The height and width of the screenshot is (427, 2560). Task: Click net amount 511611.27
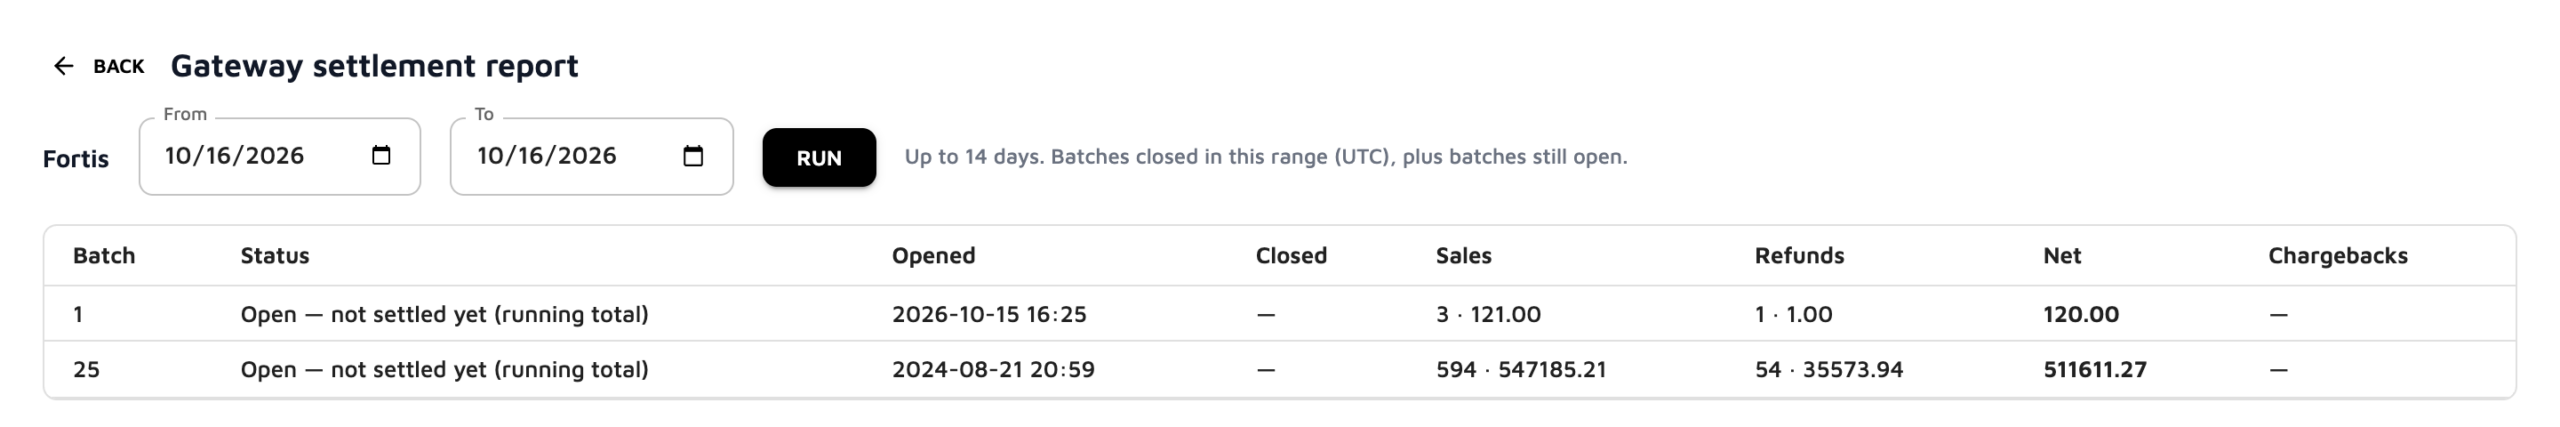pos(2095,369)
